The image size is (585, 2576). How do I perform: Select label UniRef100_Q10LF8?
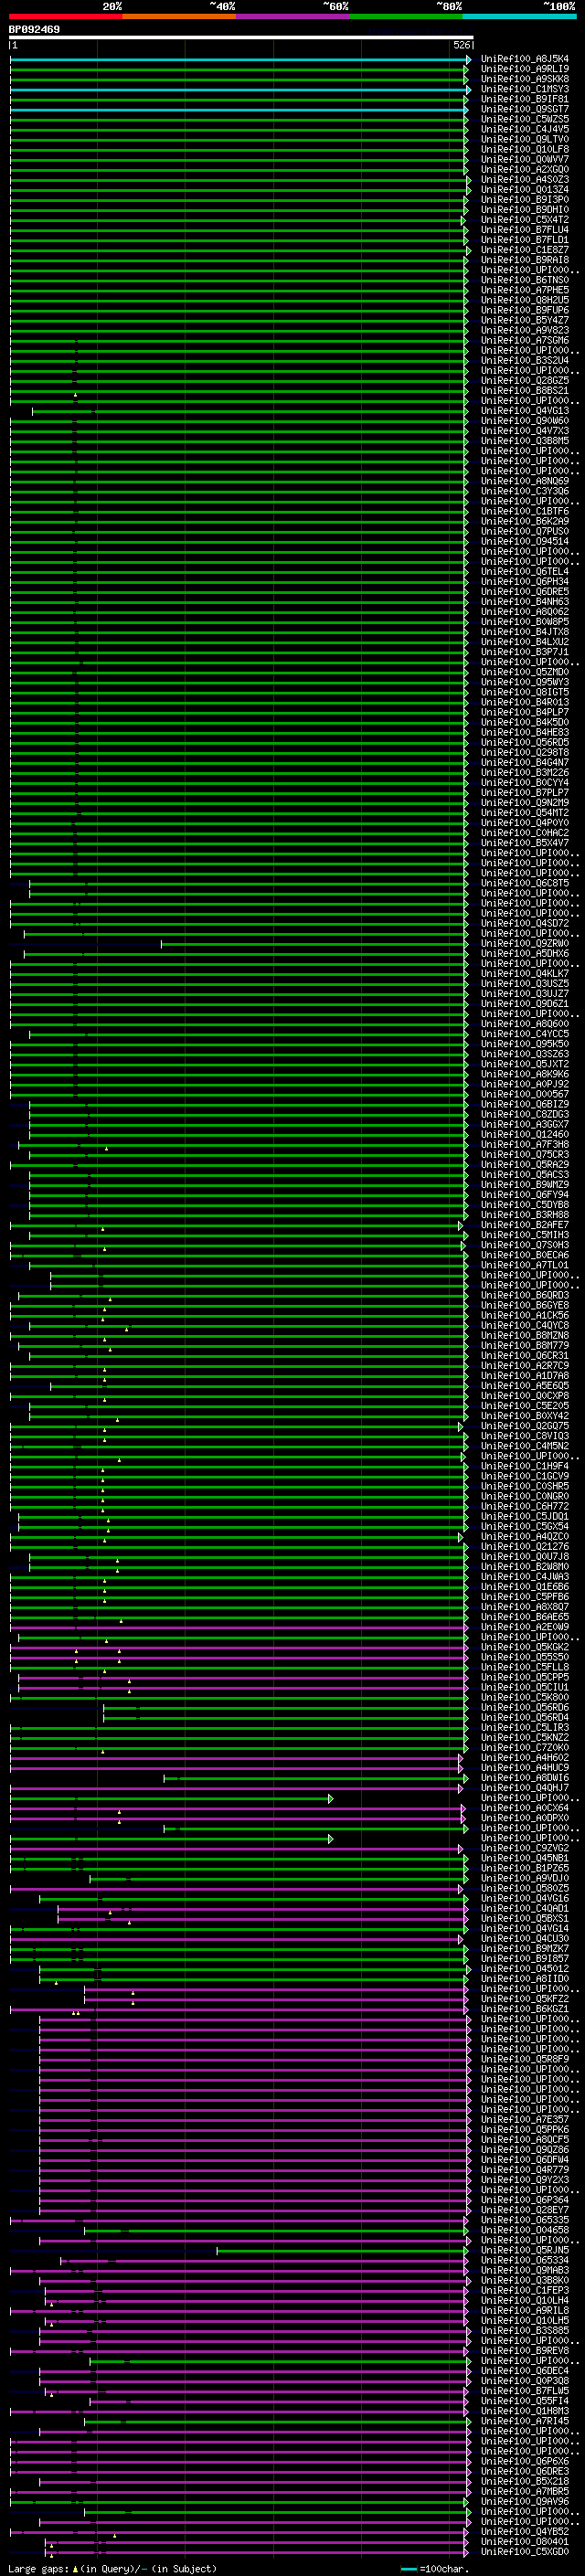click(525, 149)
